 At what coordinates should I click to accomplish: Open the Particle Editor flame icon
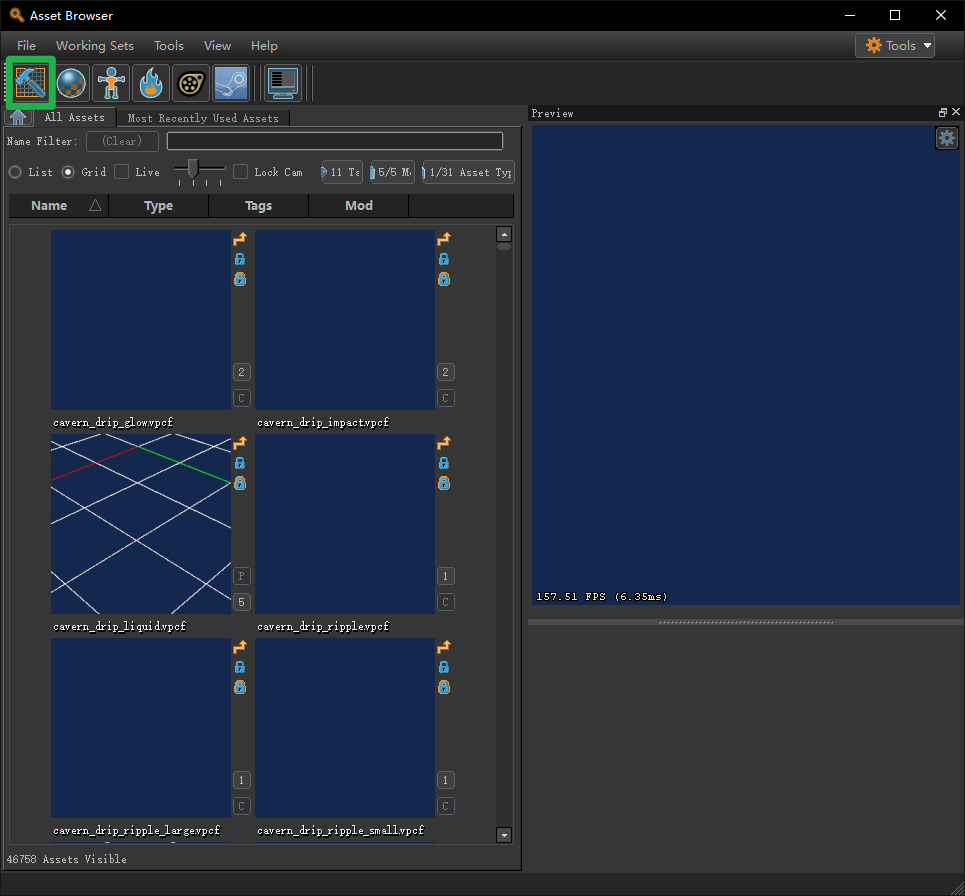pyautogui.click(x=151, y=82)
